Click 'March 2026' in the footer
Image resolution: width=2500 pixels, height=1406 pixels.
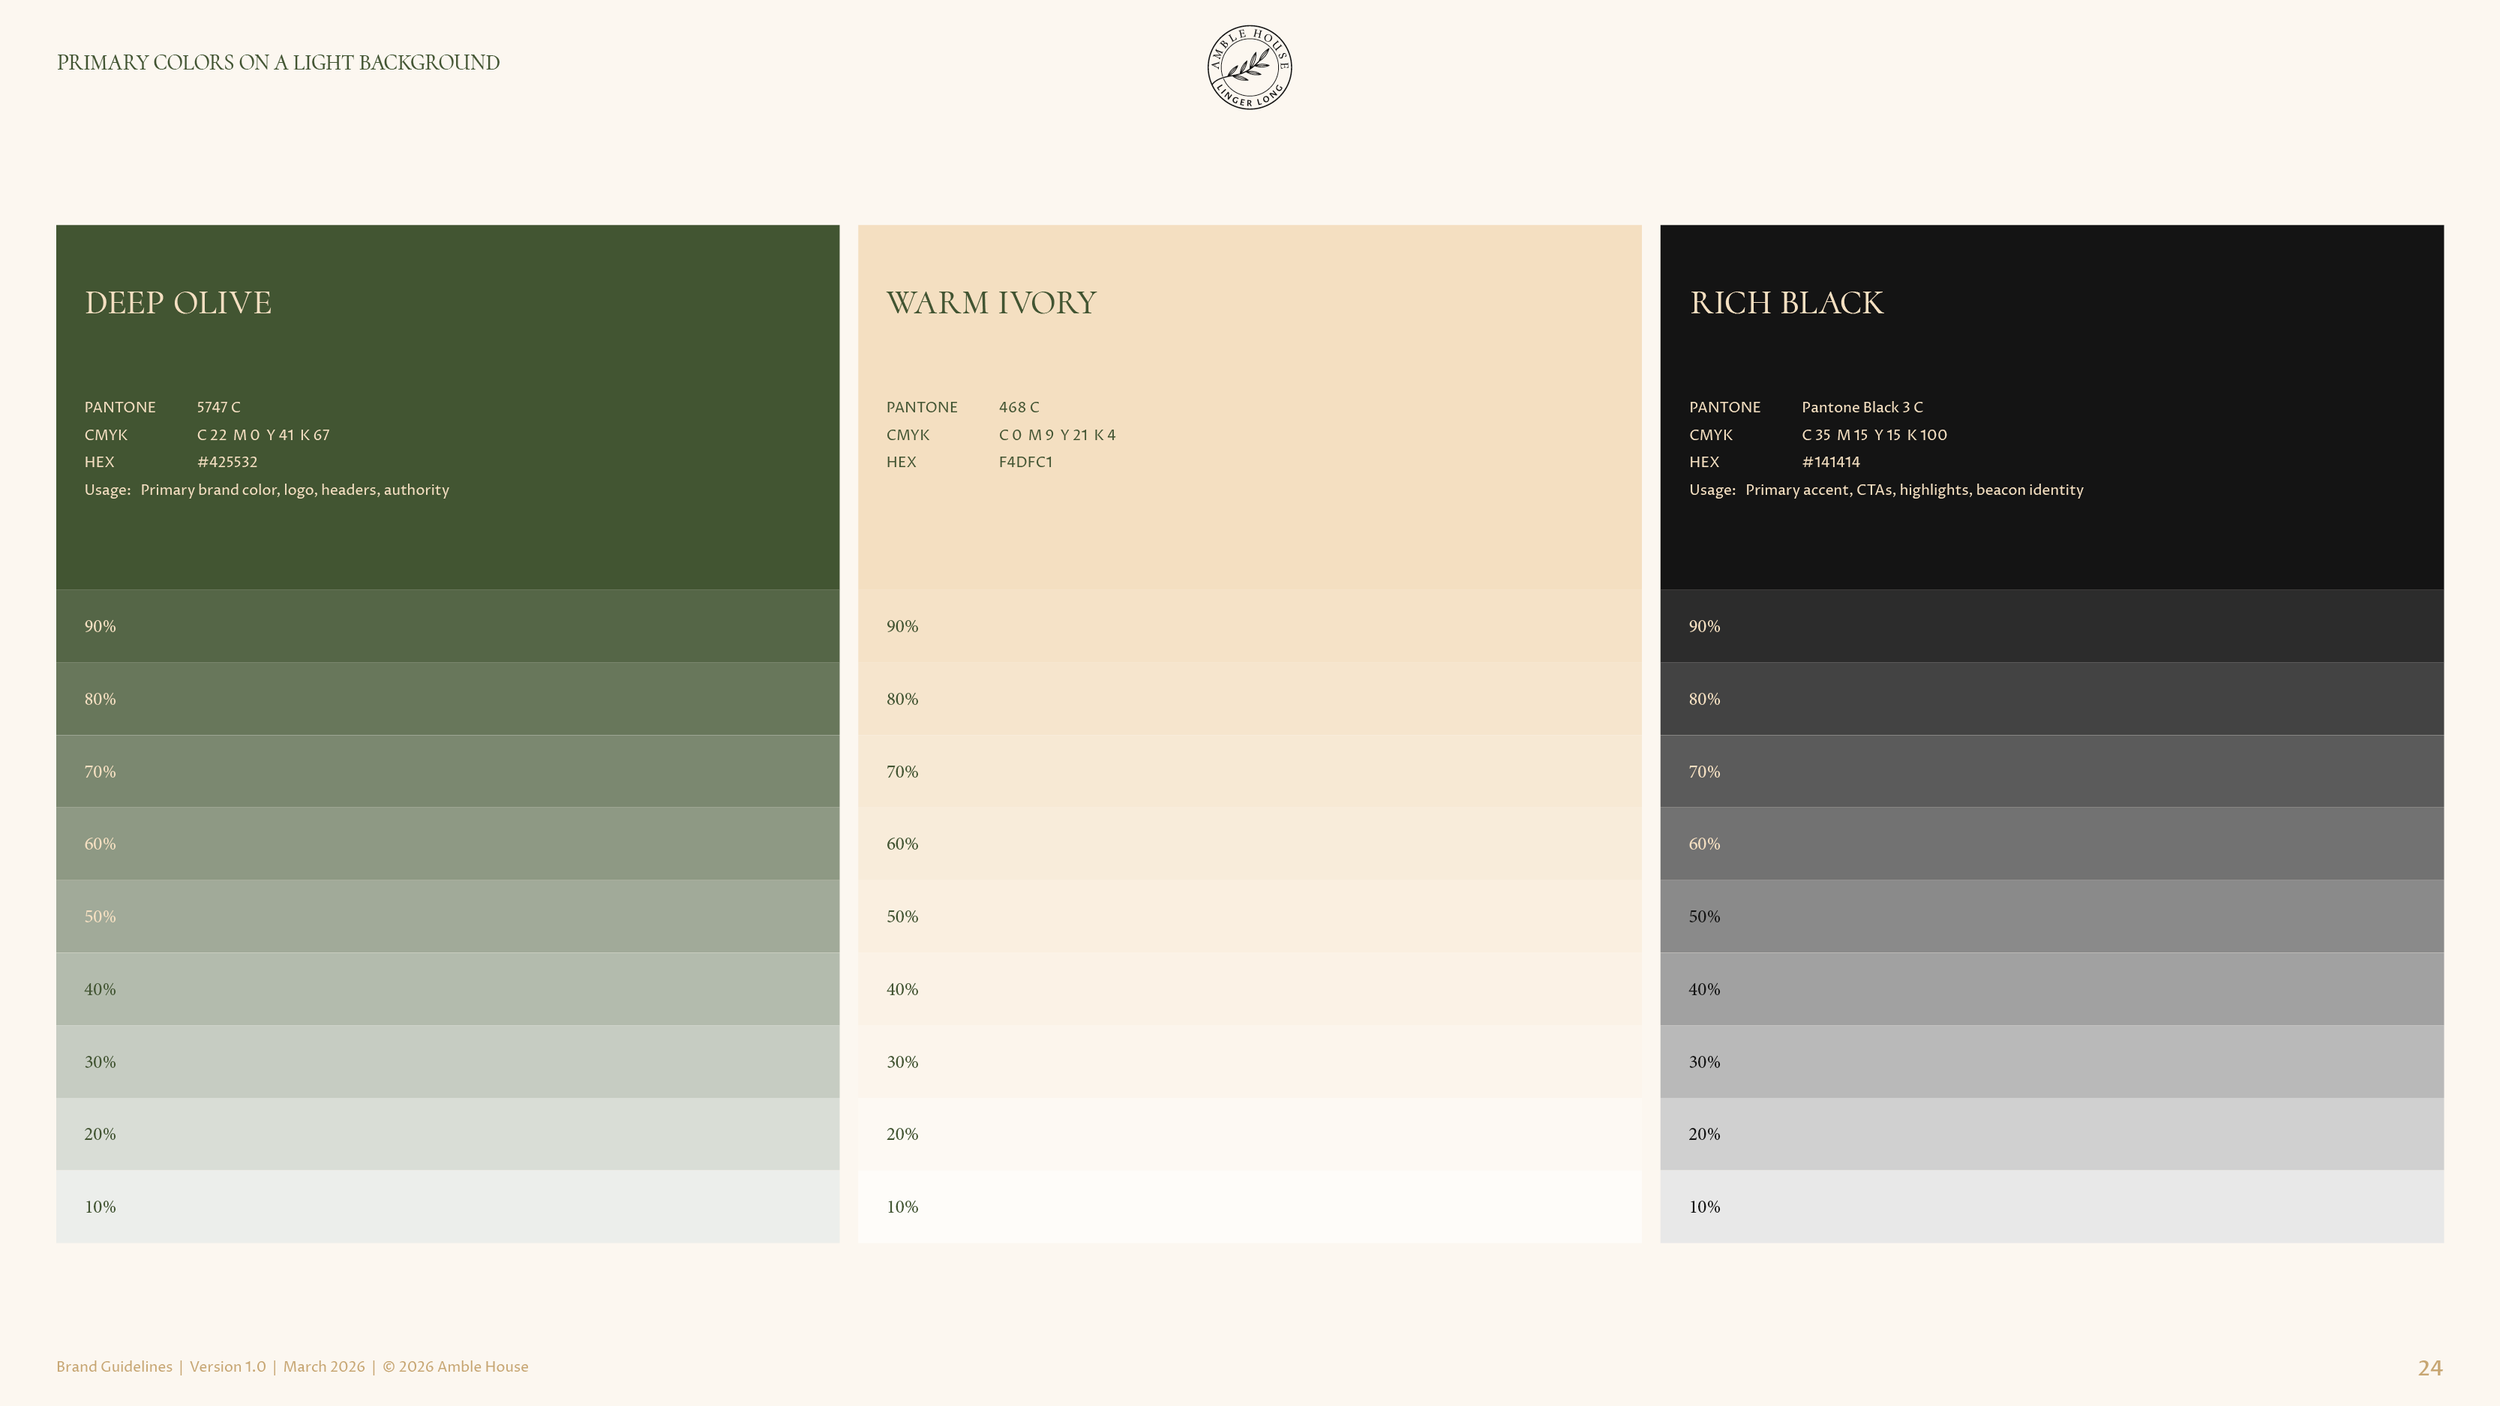point(324,1367)
